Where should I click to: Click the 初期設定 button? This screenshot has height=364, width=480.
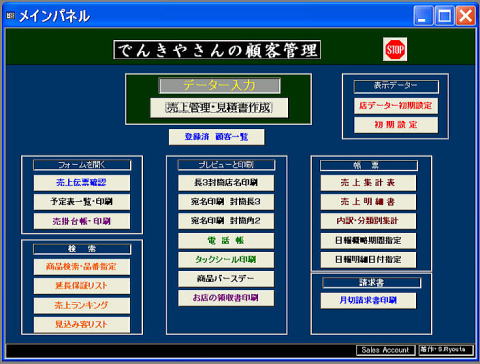(x=396, y=125)
